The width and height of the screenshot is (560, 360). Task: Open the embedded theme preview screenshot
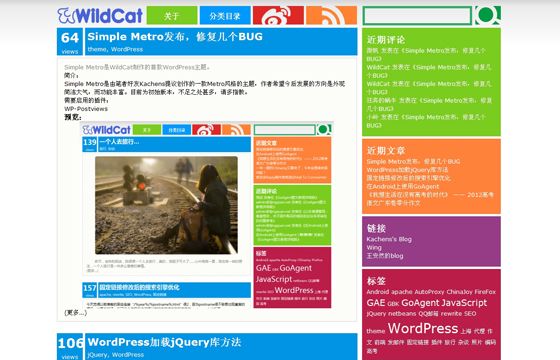(207, 215)
